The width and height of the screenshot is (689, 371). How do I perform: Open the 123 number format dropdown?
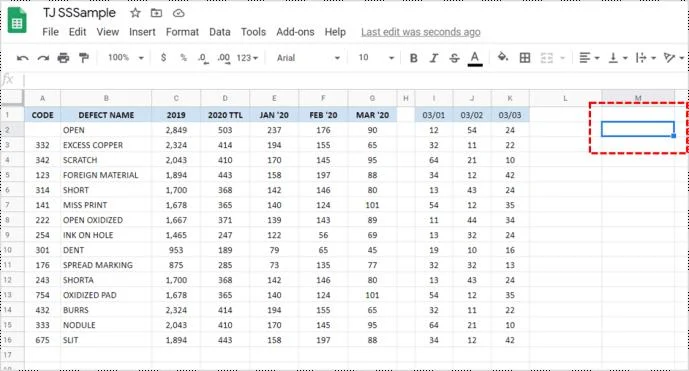[x=247, y=58]
